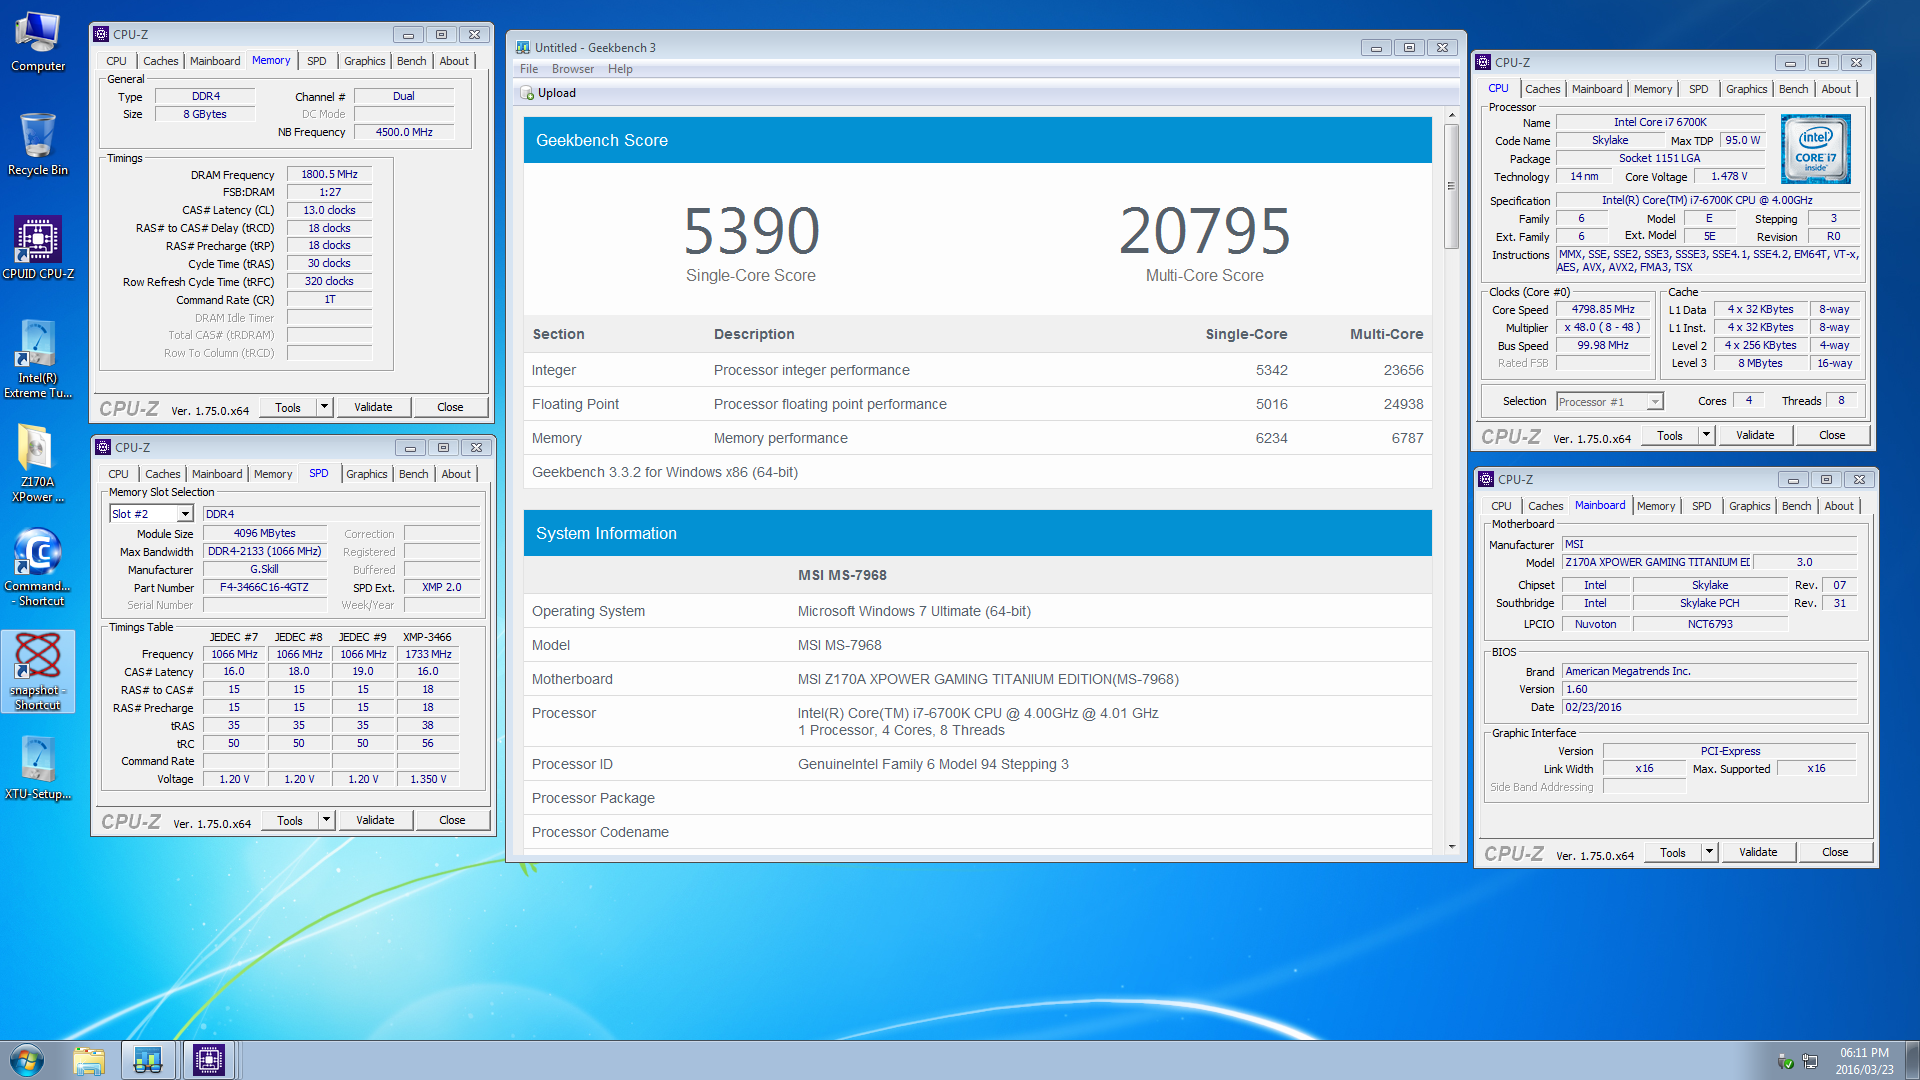Open the Slot #2 memory slot dropdown
The width and height of the screenshot is (1920, 1080).
(x=185, y=514)
